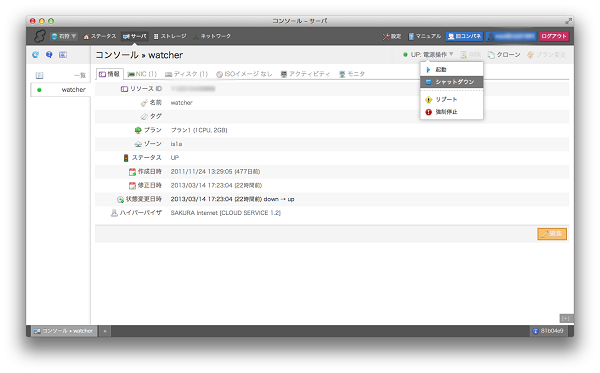Image resolution: width=600 pixels, height=373 pixels.
Task: Click the refresh icon in sidebar toolbar
Action: pos(36,55)
